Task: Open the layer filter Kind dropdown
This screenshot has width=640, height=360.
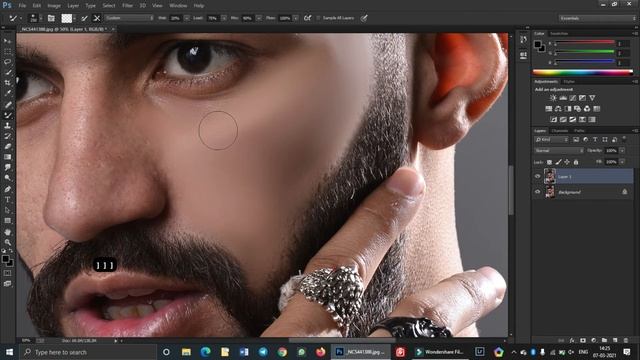Action: click(x=552, y=140)
